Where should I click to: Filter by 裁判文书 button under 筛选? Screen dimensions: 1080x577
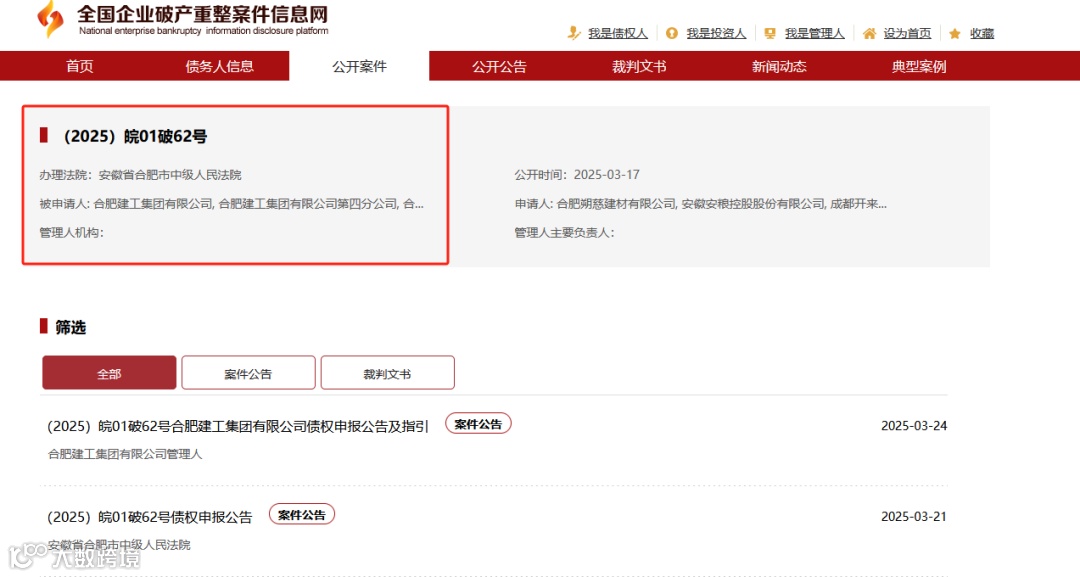pos(387,373)
